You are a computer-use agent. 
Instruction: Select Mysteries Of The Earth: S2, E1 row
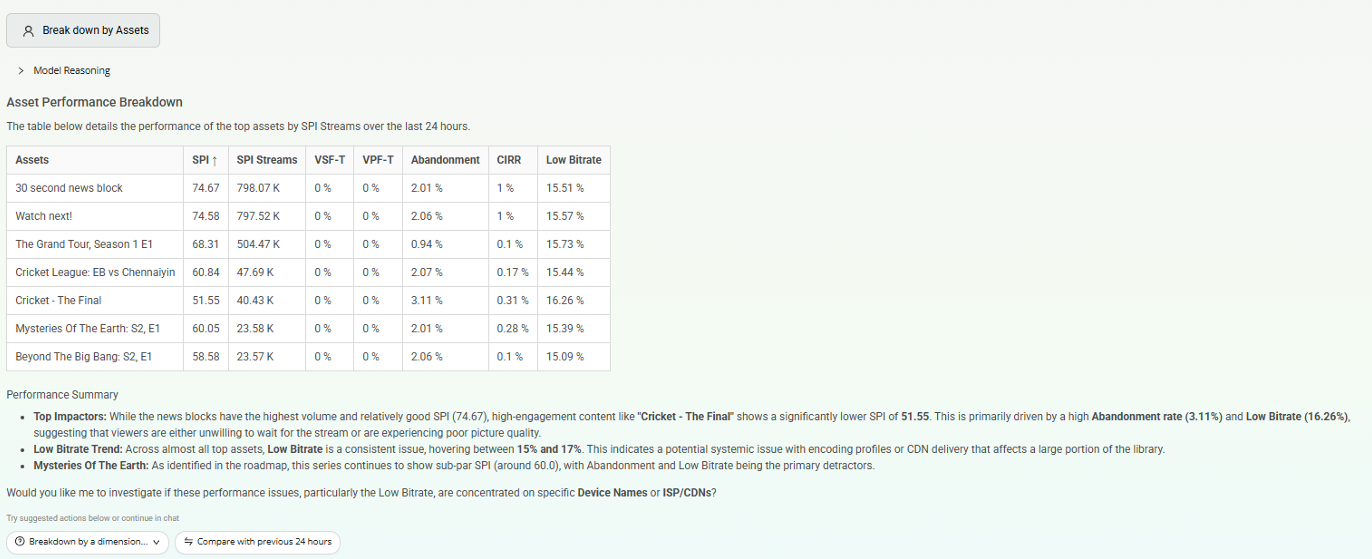click(308, 328)
